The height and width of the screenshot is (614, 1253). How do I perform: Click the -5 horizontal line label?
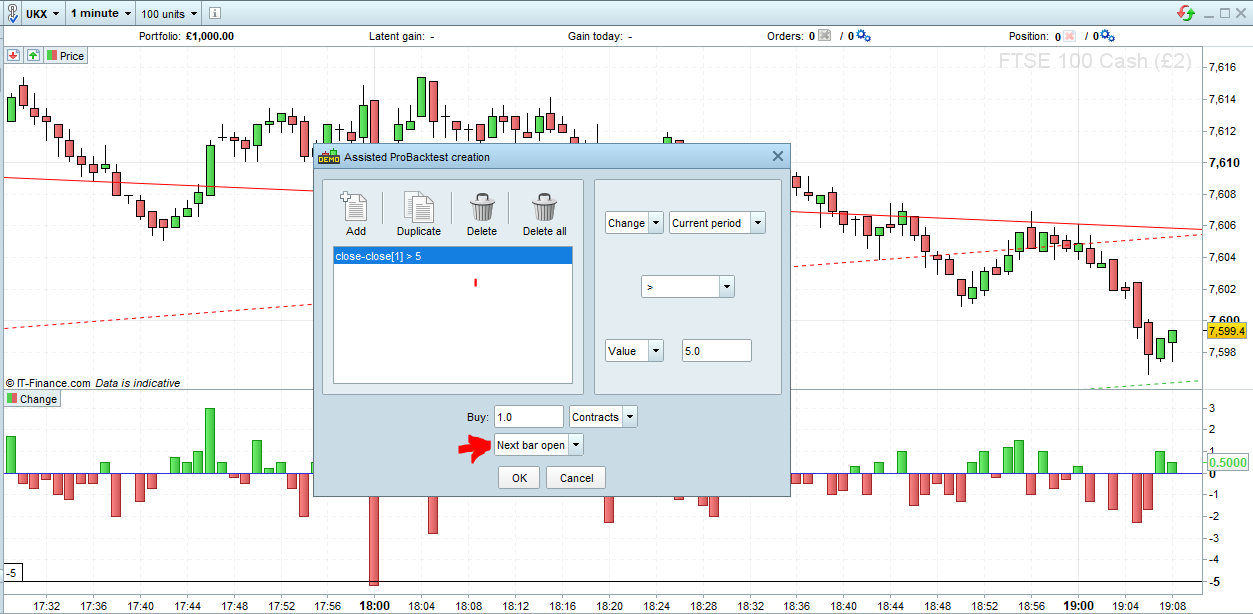tap(11, 573)
